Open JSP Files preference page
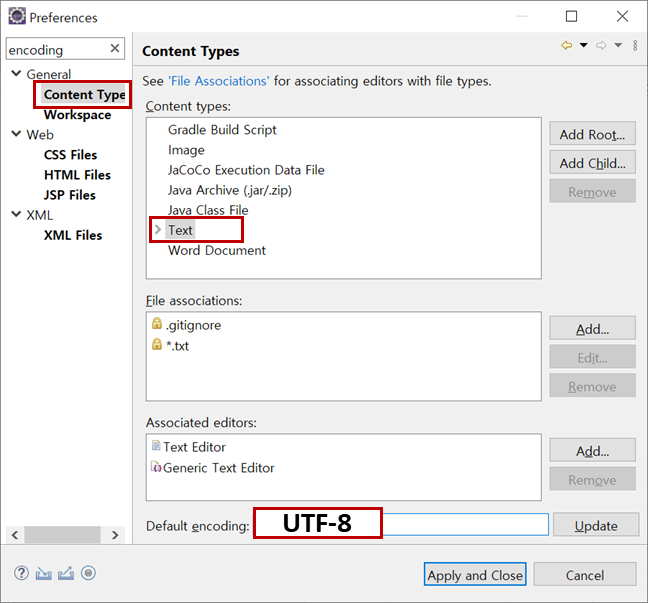The height and width of the screenshot is (603, 648). (x=69, y=195)
